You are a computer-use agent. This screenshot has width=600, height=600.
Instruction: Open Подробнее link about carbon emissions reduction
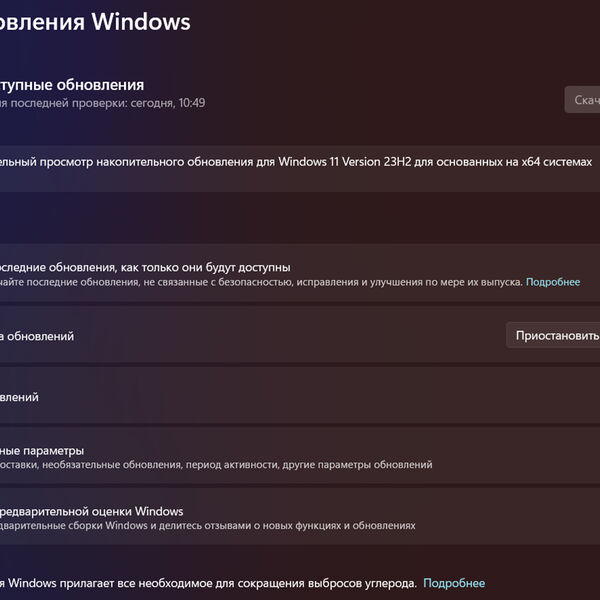453,583
